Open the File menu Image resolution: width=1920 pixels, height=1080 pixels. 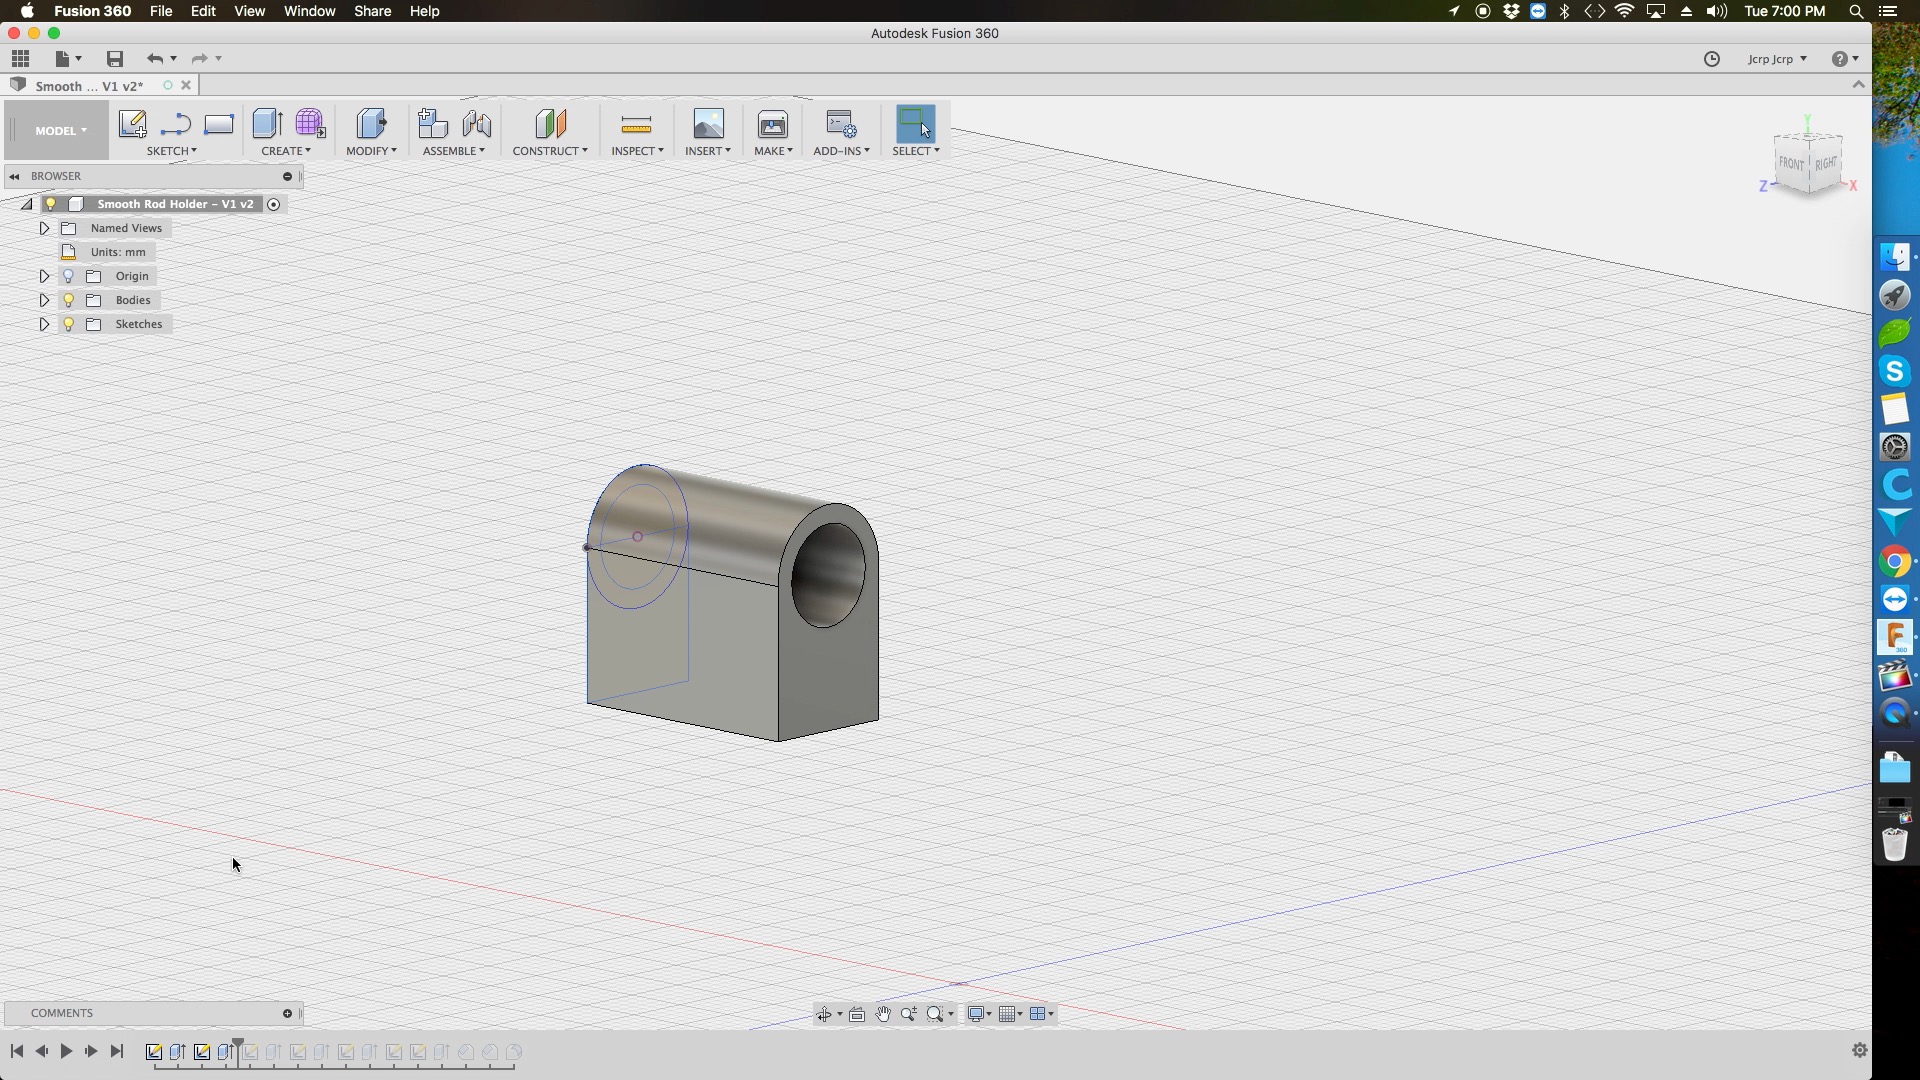pyautogui.click(x=161, y=11)
